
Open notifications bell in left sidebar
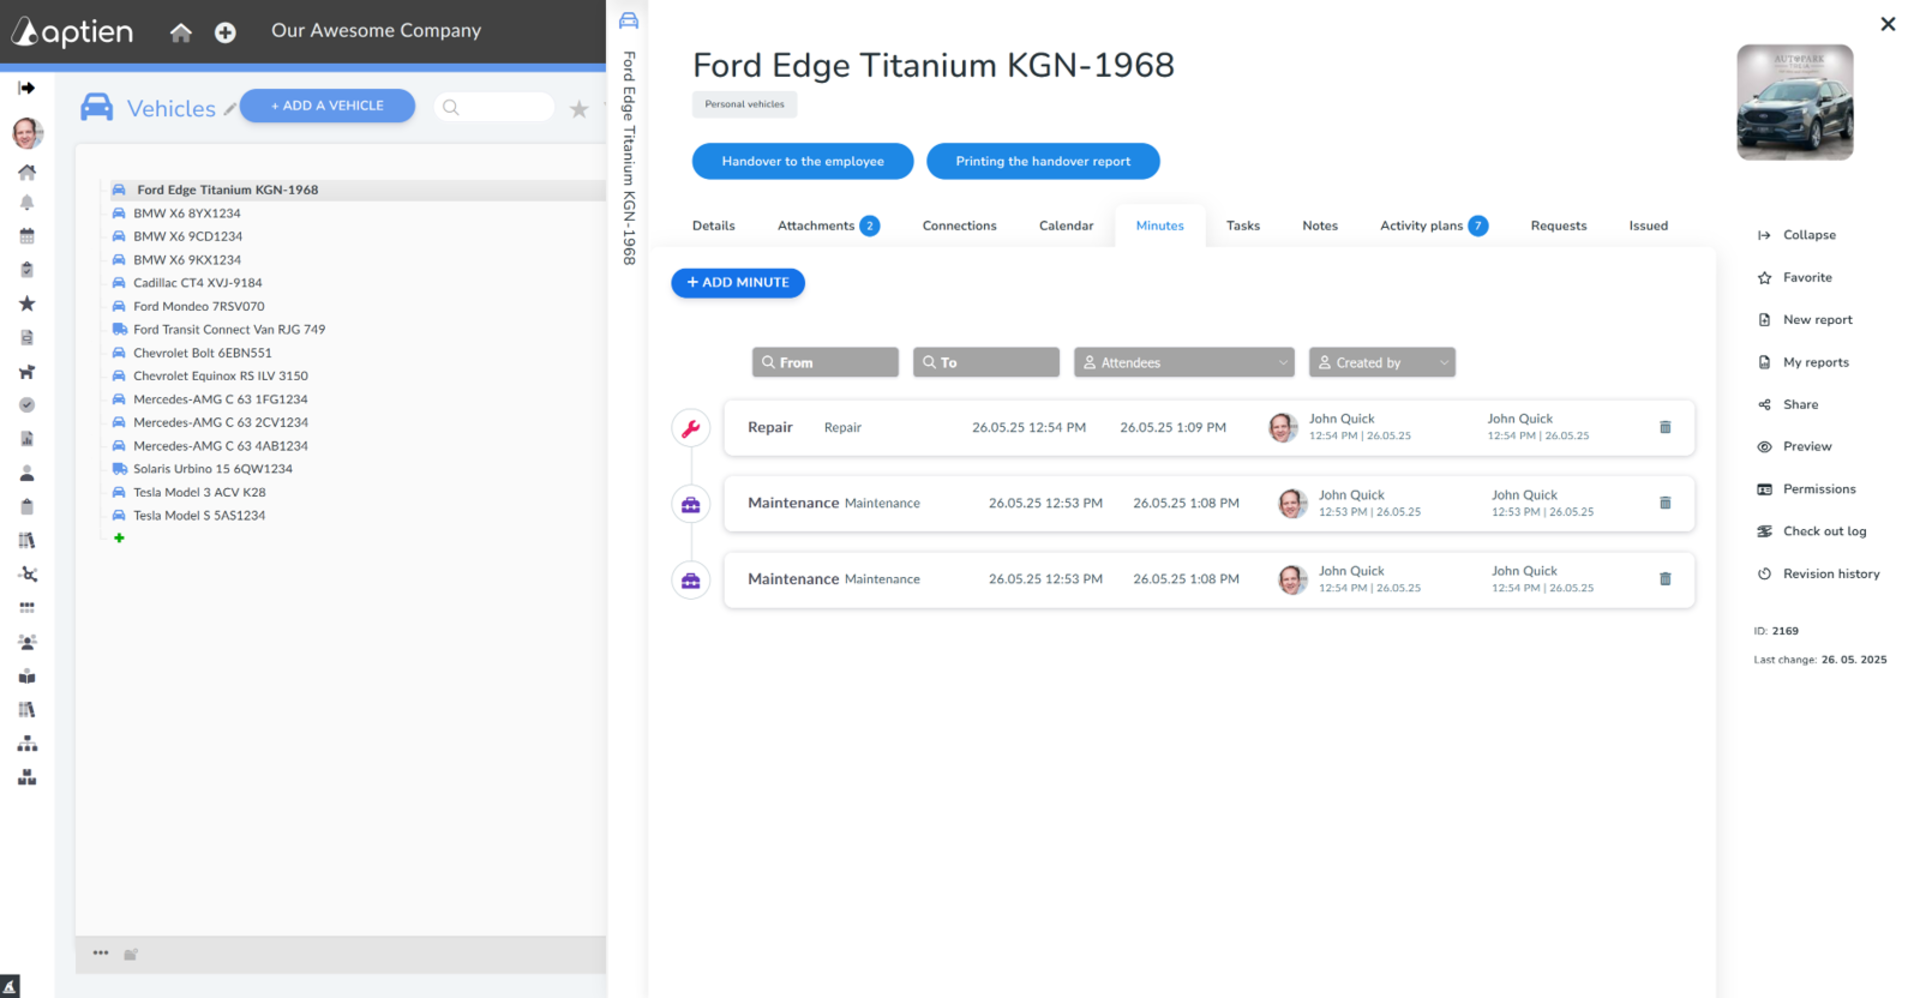click(x=27, y=203)
